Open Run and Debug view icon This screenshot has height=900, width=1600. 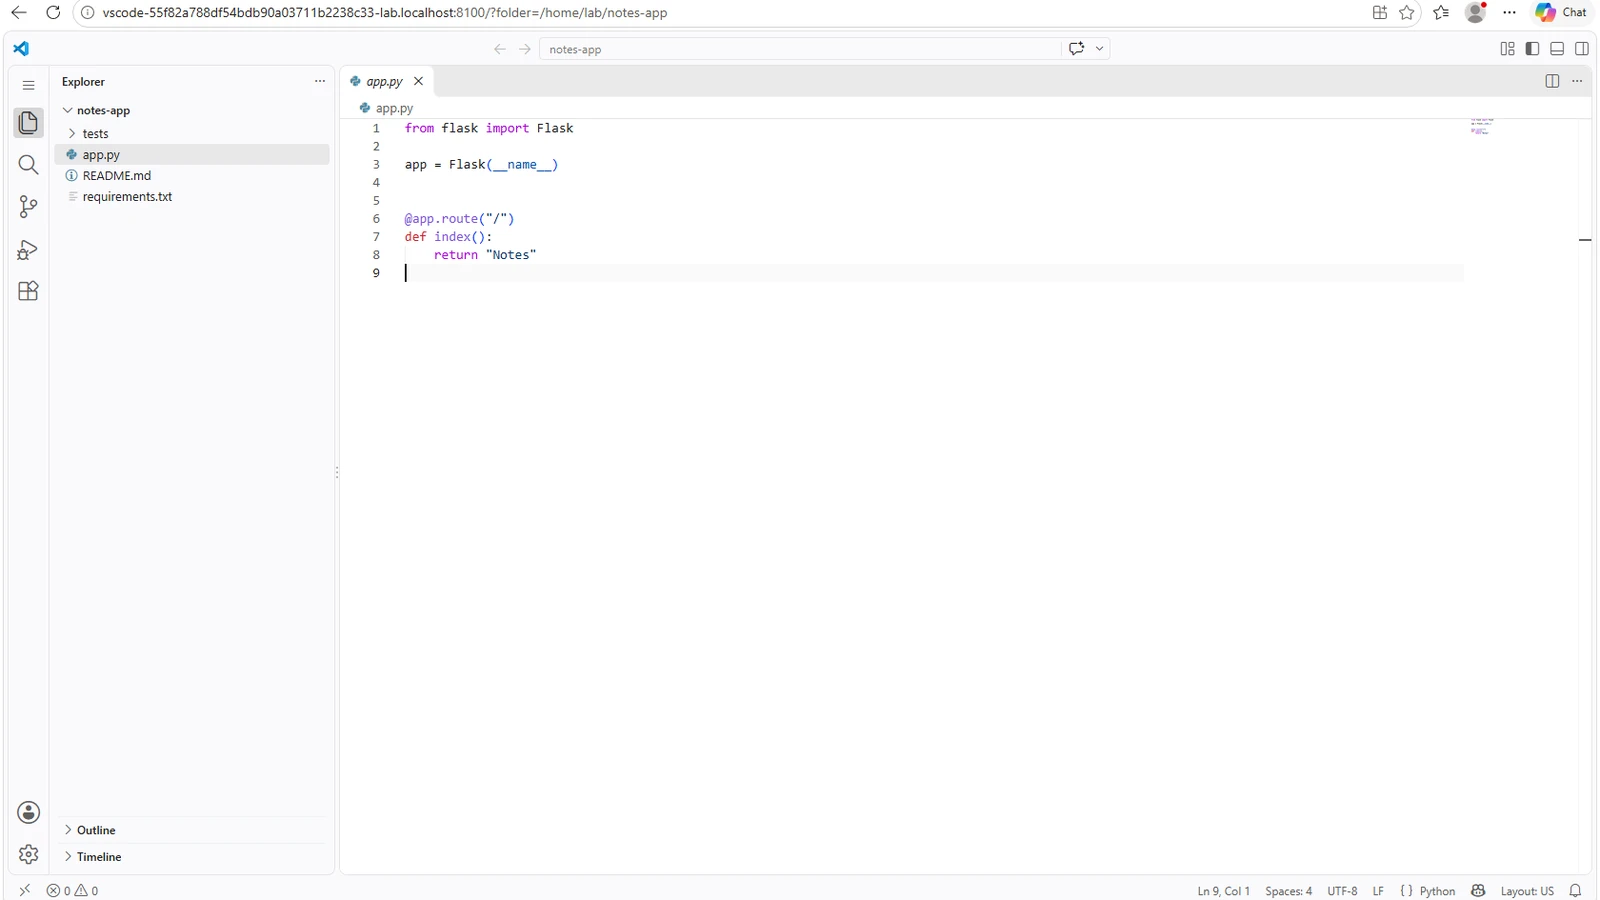point(28,249)
